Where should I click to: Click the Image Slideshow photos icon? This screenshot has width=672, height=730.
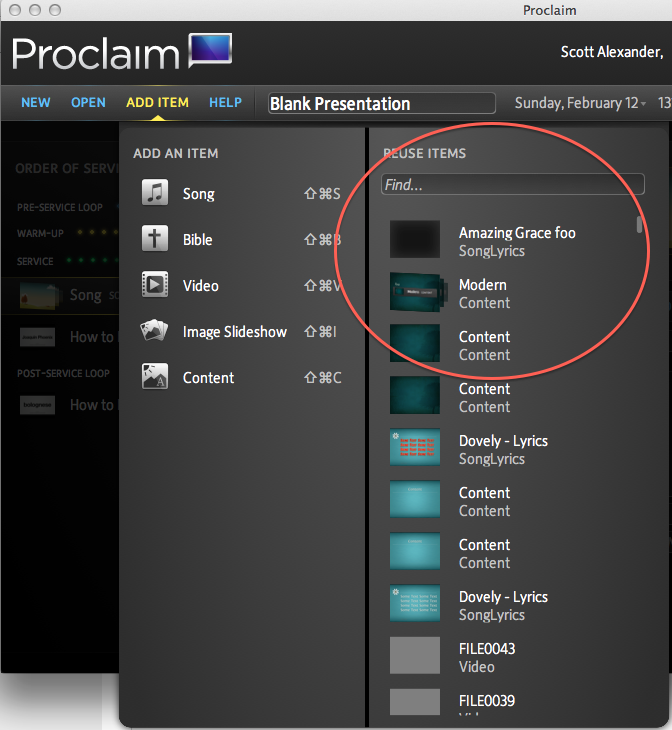click(154, 331)
